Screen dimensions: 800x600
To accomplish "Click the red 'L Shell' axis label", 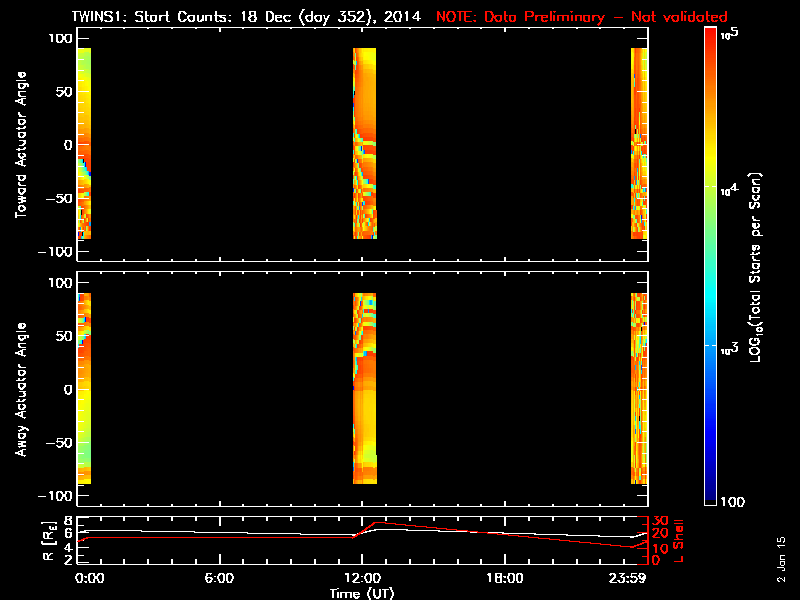I will coord(679,541).
